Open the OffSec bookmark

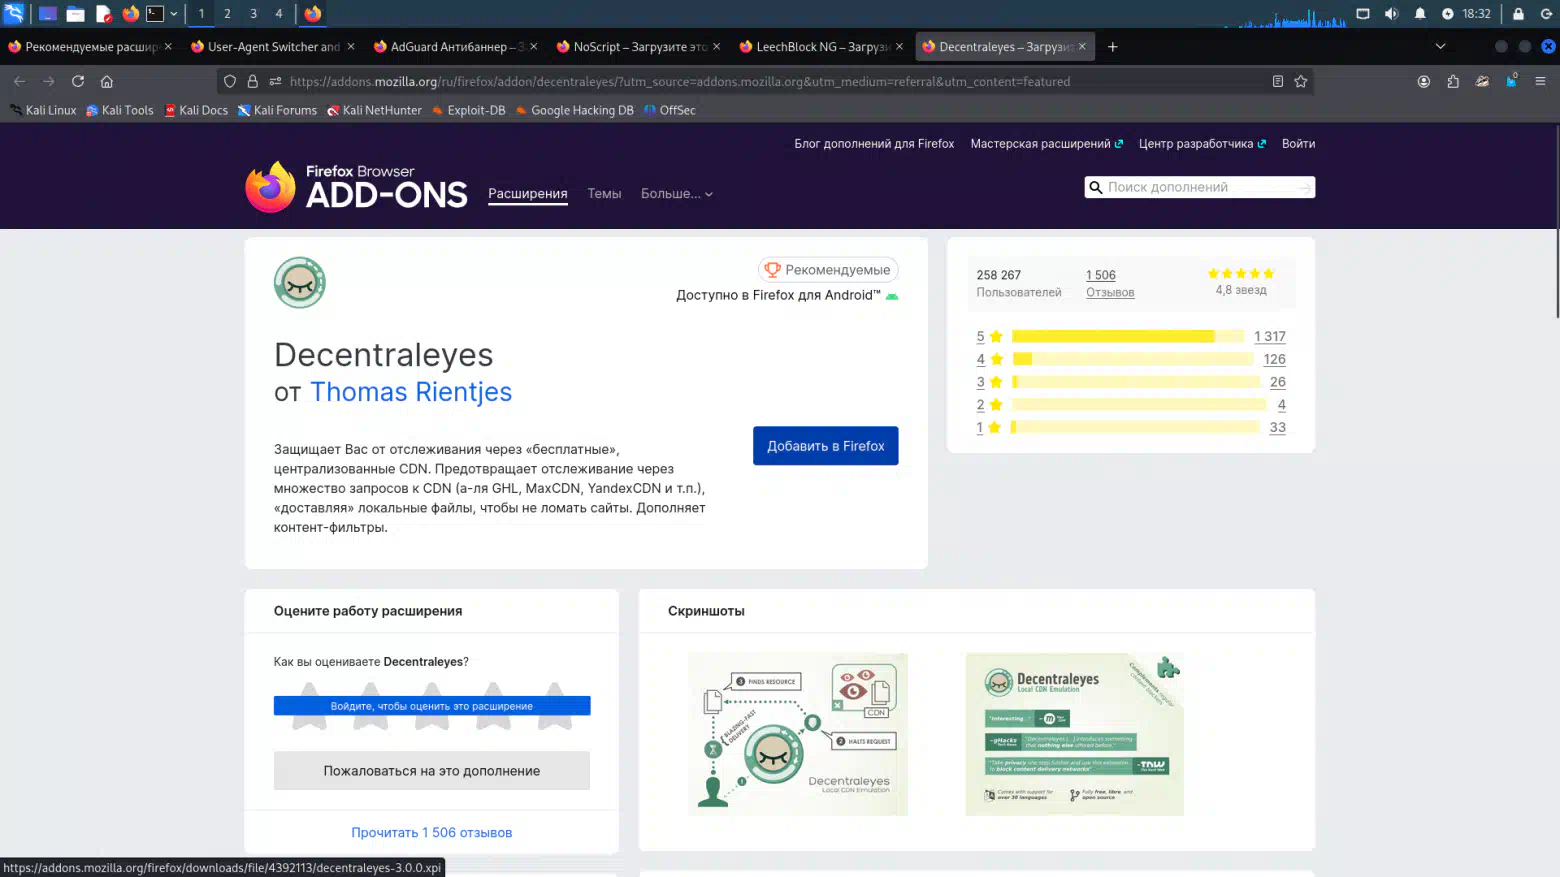tap(670, 110)
